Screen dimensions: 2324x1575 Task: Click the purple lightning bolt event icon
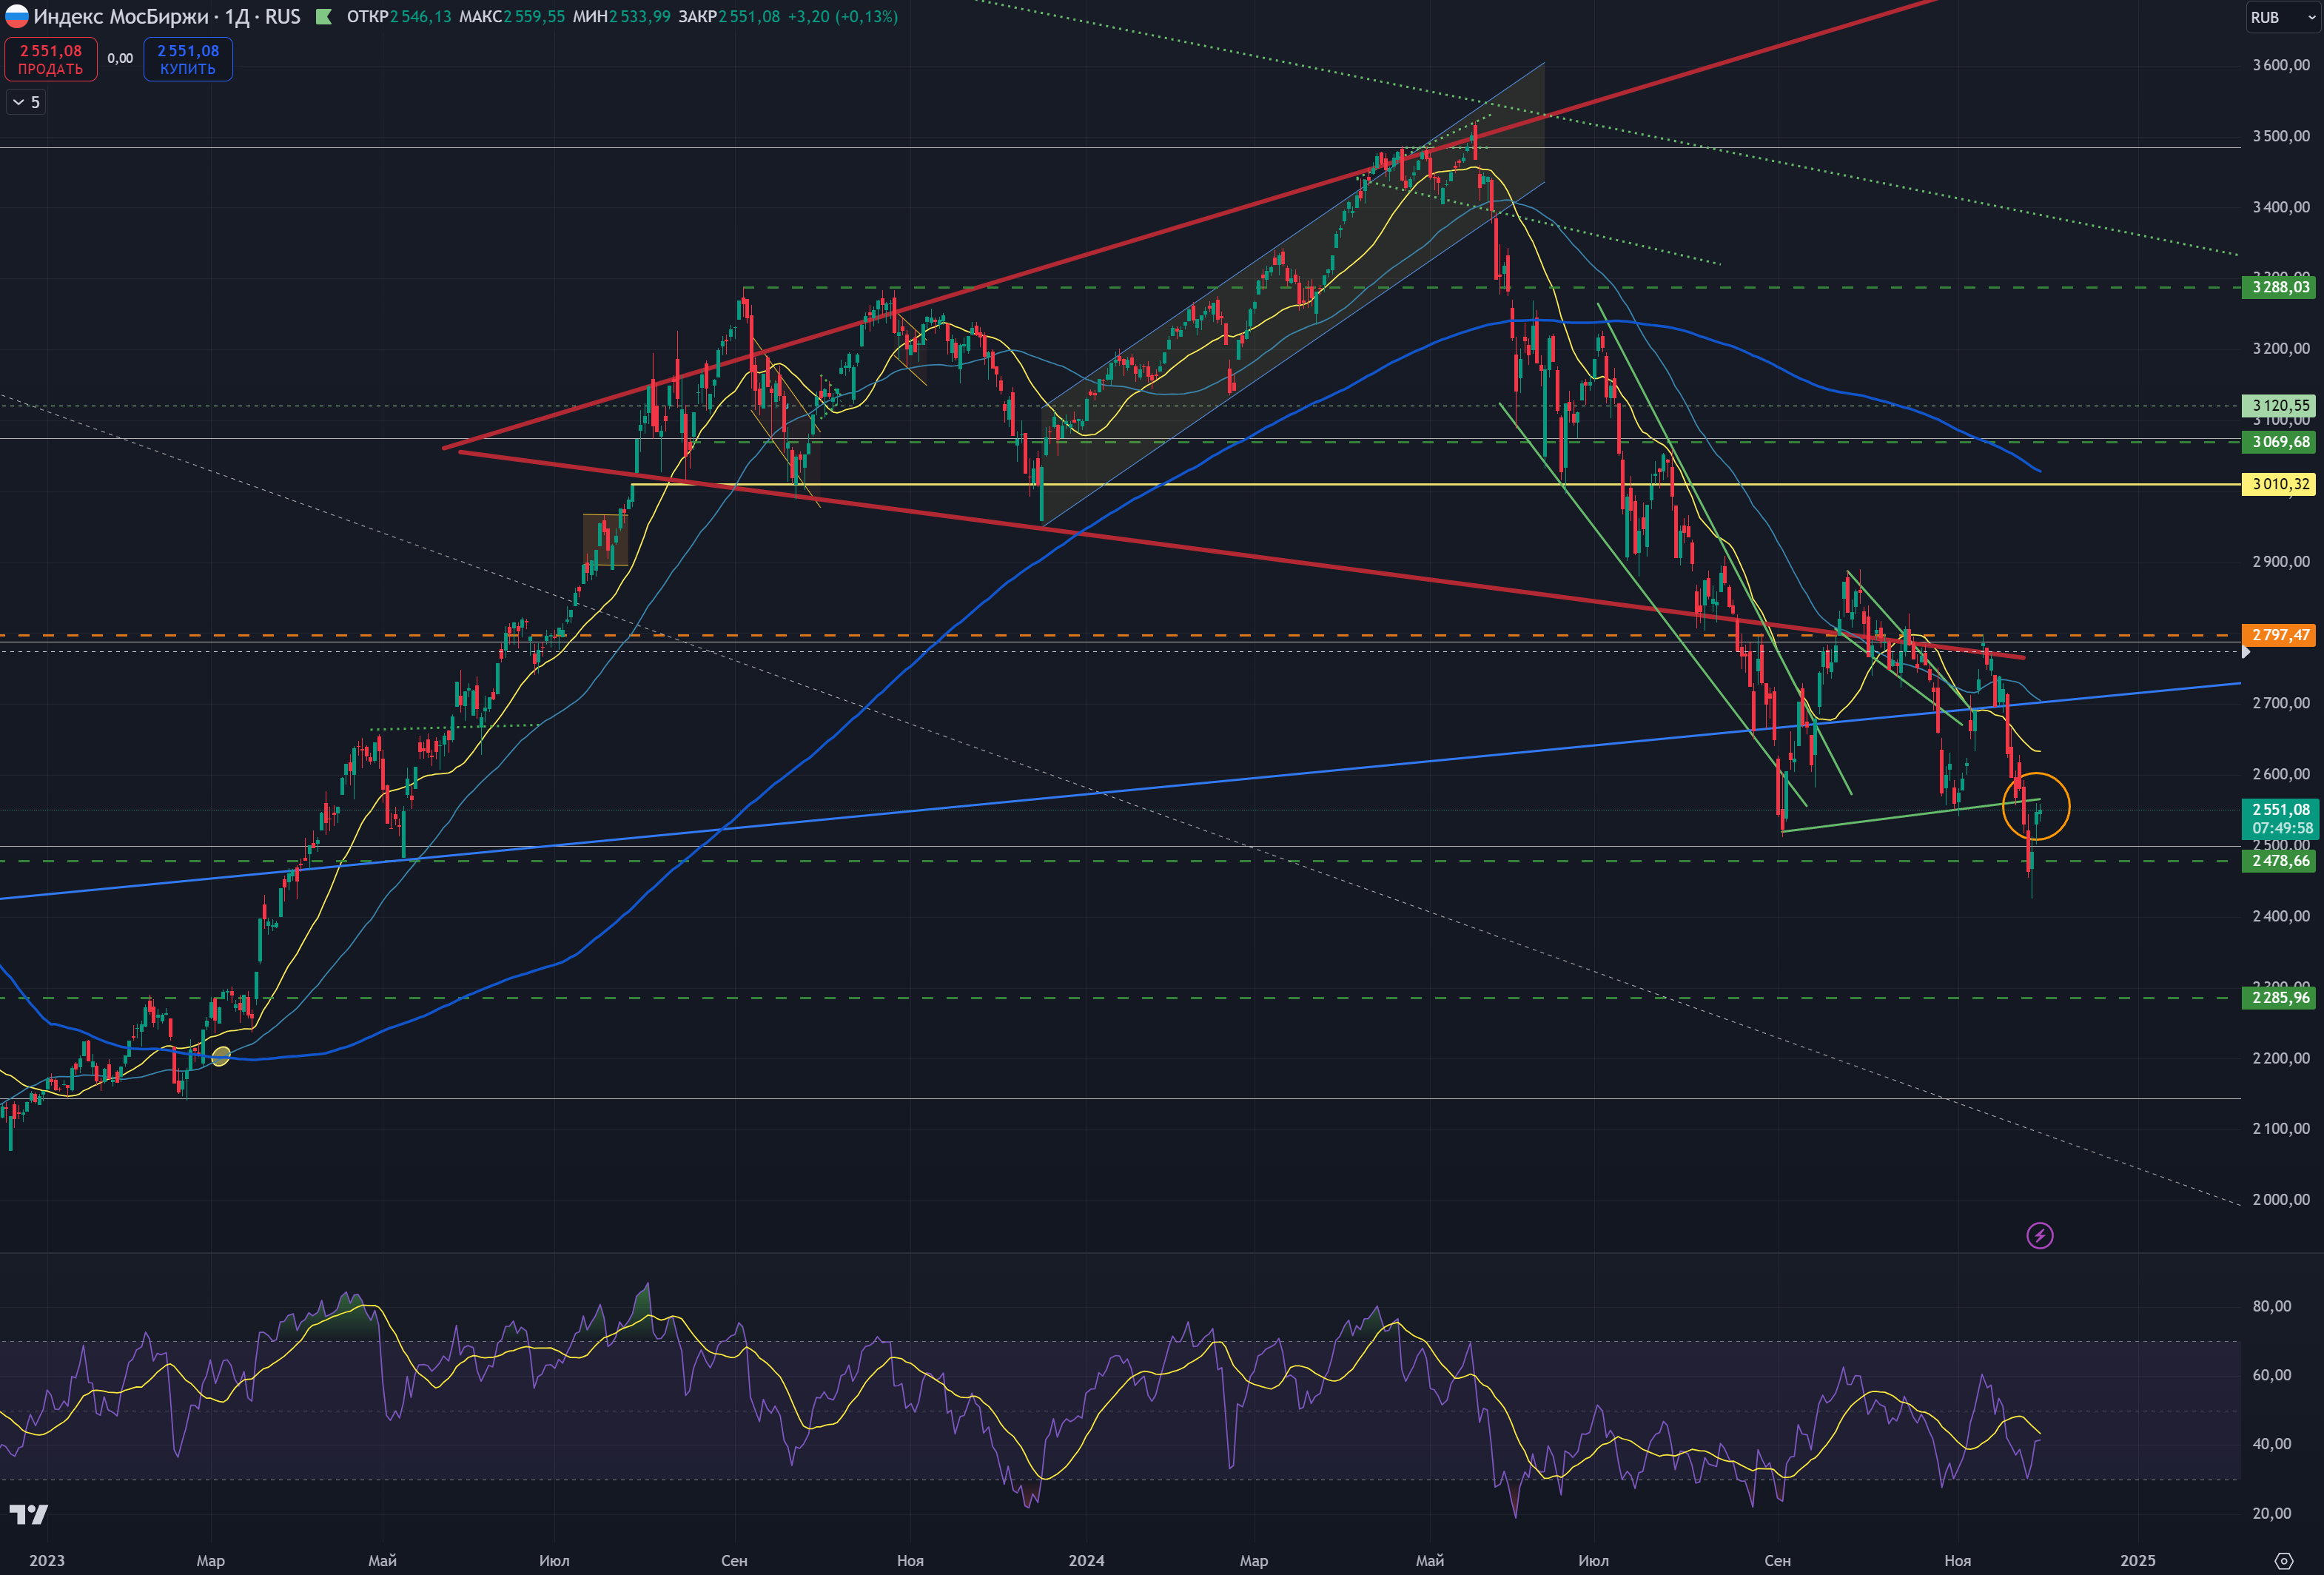point(2040,1236)
